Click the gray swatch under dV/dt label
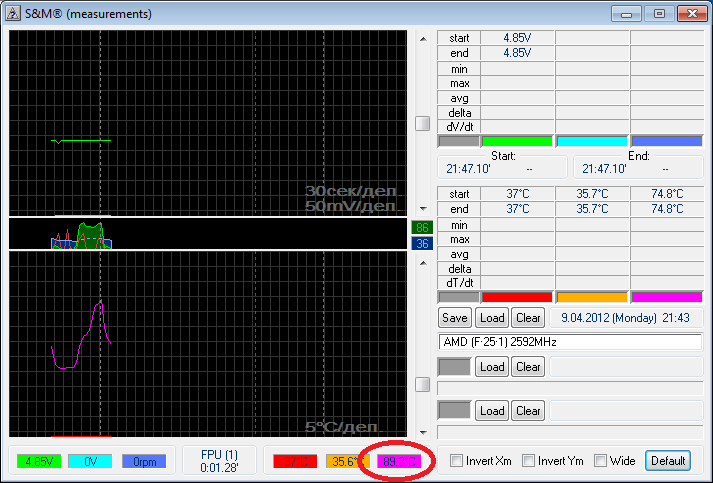The width and height of the screenshot is (713, 483). 458,141
